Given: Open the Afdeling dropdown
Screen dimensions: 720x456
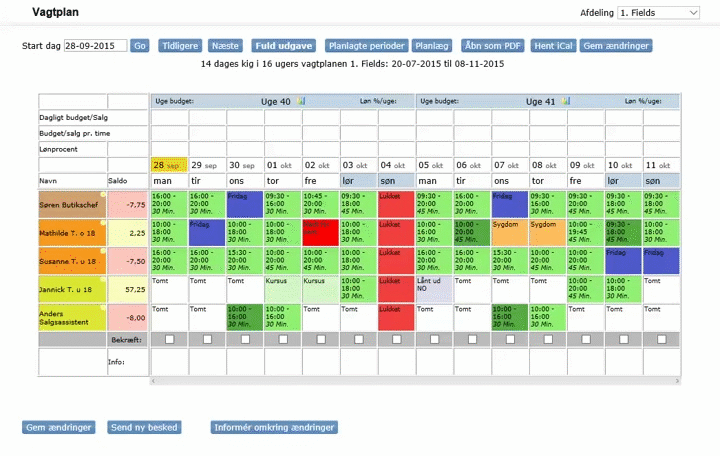Looking at the screenshot, I should coord(658,13).
